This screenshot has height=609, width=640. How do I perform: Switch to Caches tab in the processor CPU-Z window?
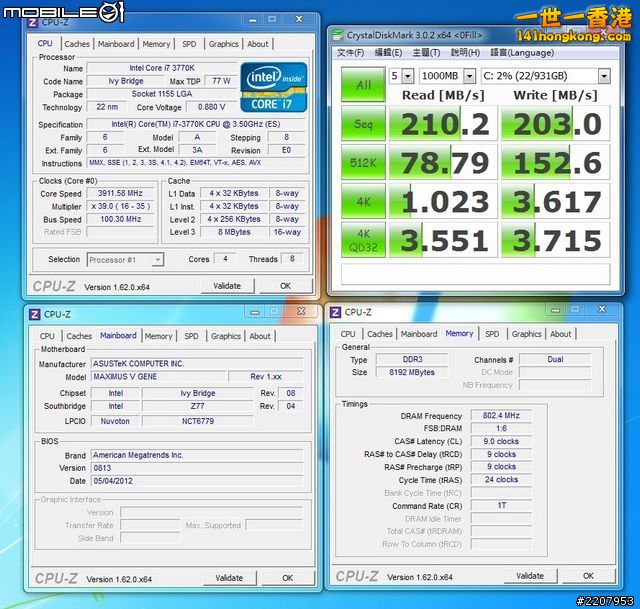tap(77, 44)
